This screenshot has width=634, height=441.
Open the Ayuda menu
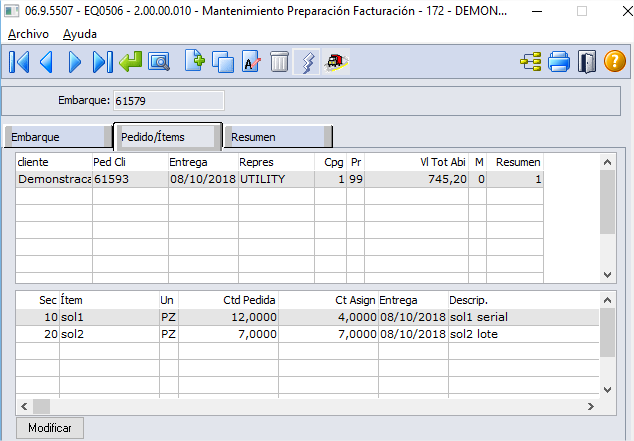80,34
